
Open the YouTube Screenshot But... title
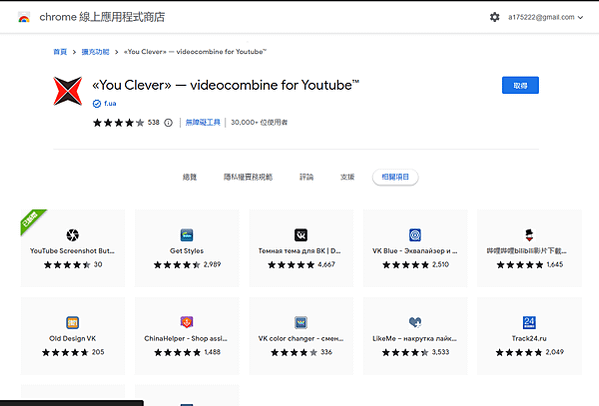72,251
